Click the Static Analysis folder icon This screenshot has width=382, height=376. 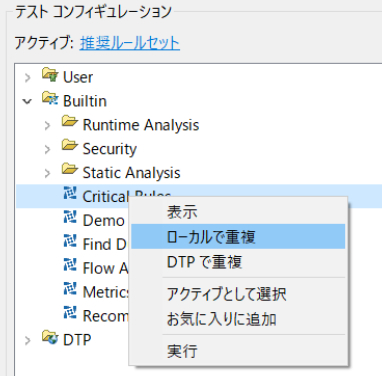tap(70, 170)
